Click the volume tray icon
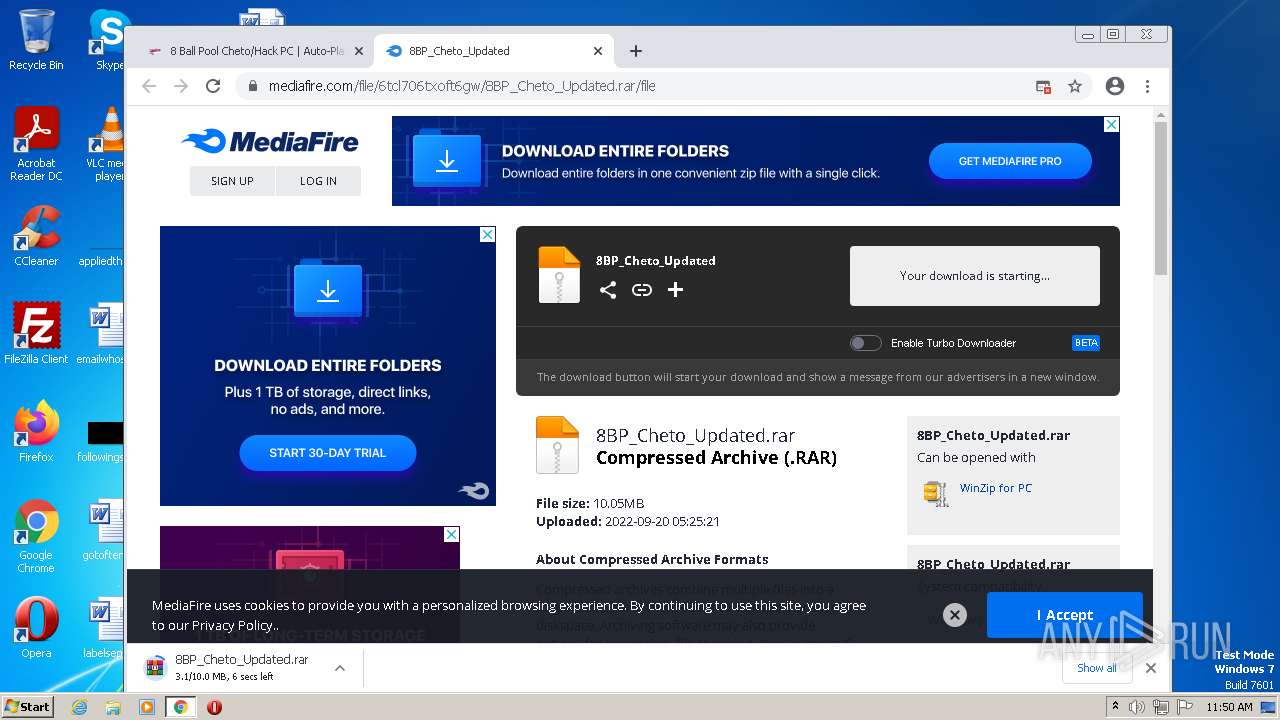Screen dimensions: 1280x720 click(1137, 706)
